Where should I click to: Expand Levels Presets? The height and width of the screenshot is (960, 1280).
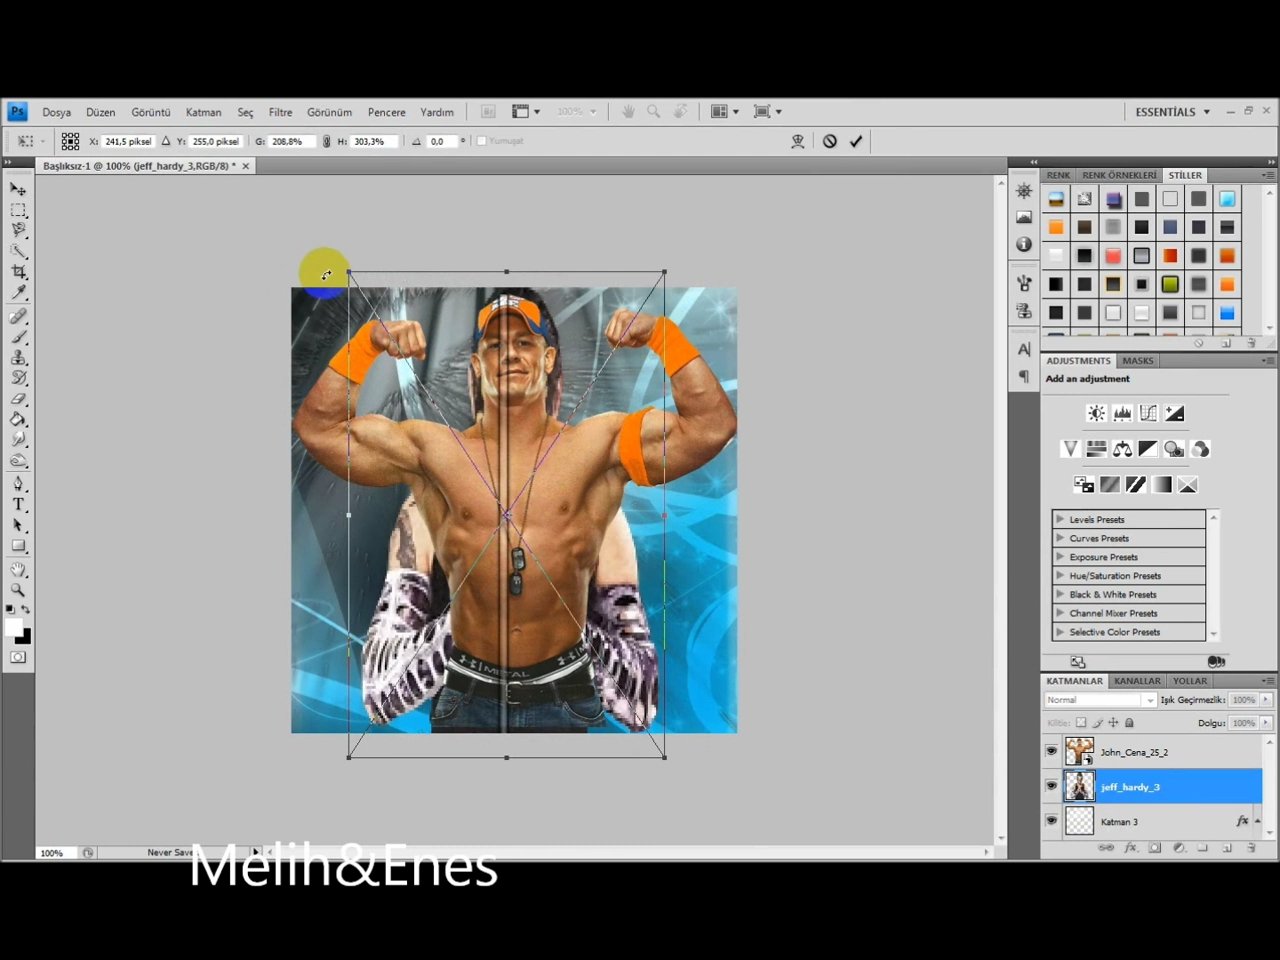tap(1060, 519)
